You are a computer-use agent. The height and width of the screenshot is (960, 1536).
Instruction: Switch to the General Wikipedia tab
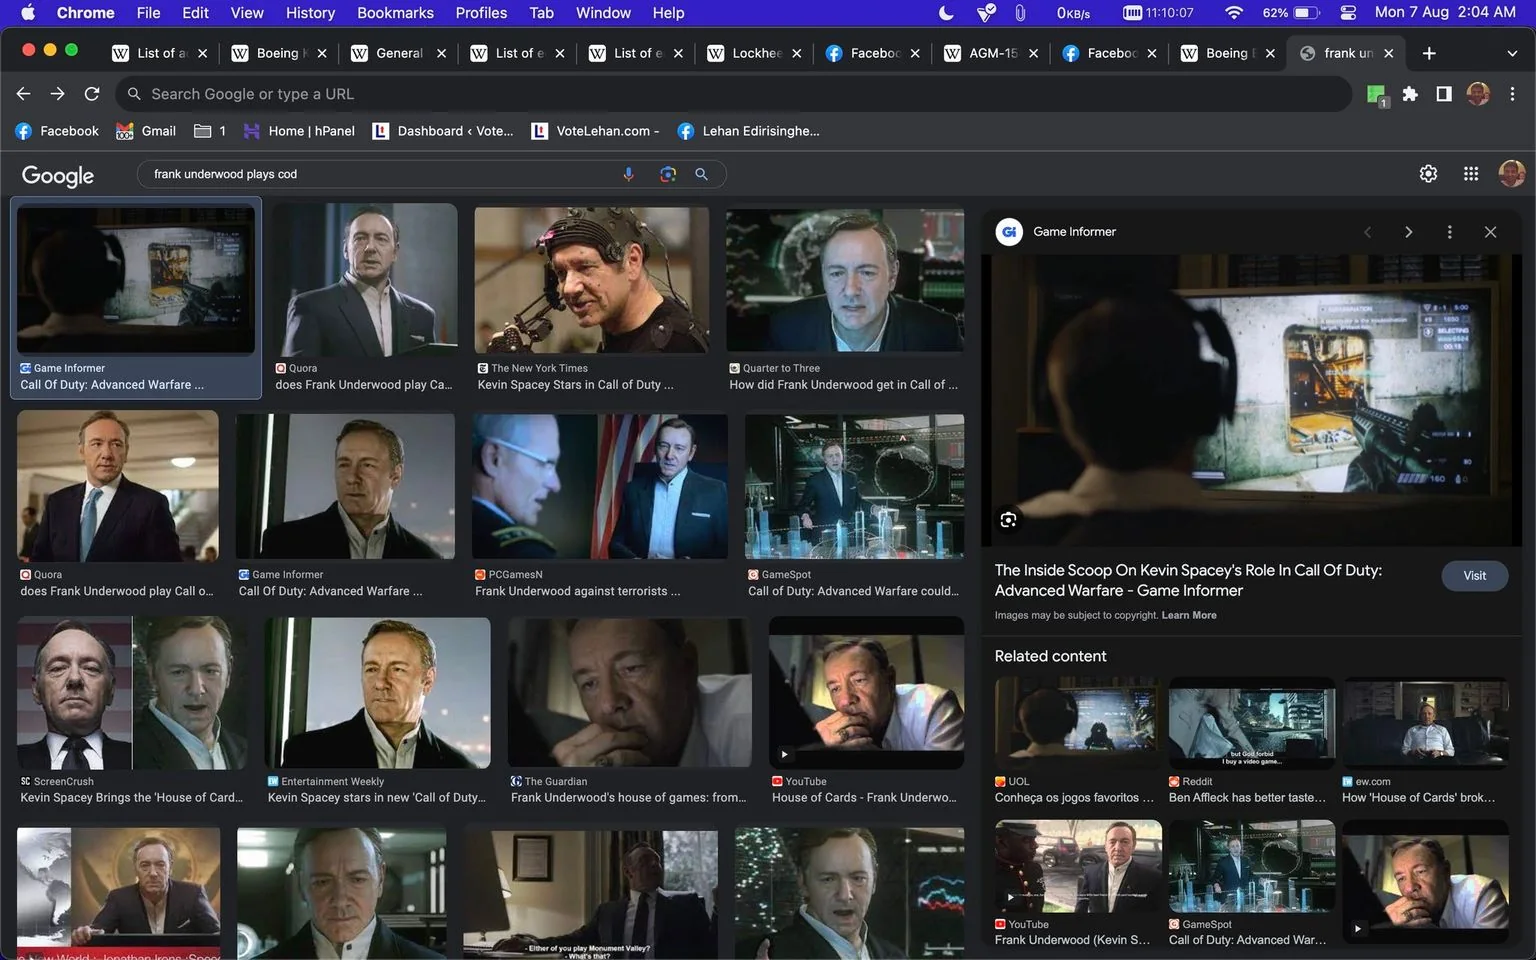398,53
